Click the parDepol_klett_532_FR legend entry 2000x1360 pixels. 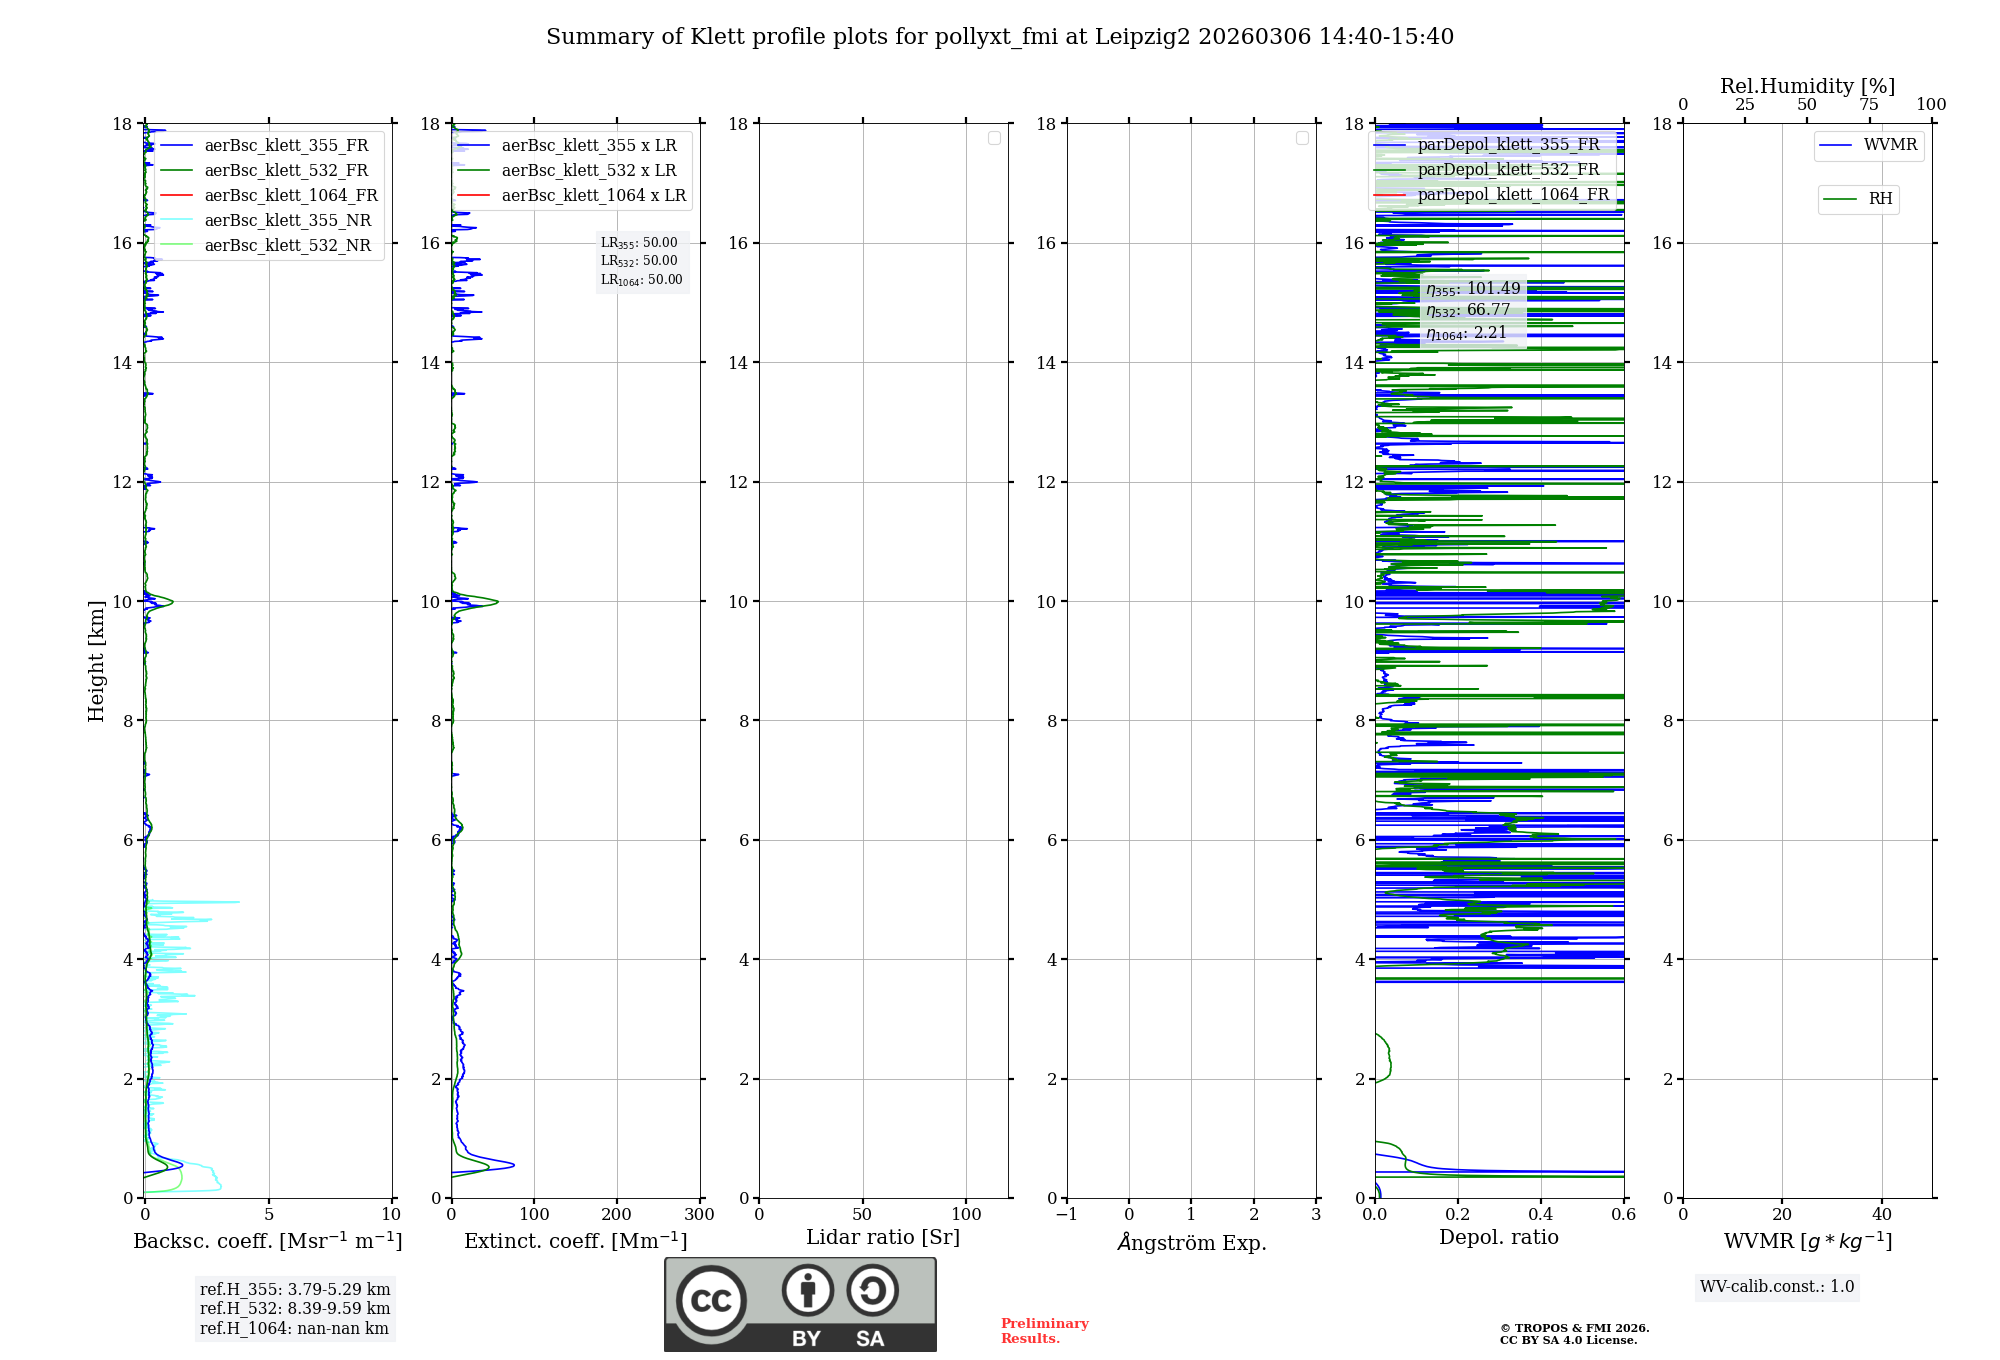[x=1508, y=169]
